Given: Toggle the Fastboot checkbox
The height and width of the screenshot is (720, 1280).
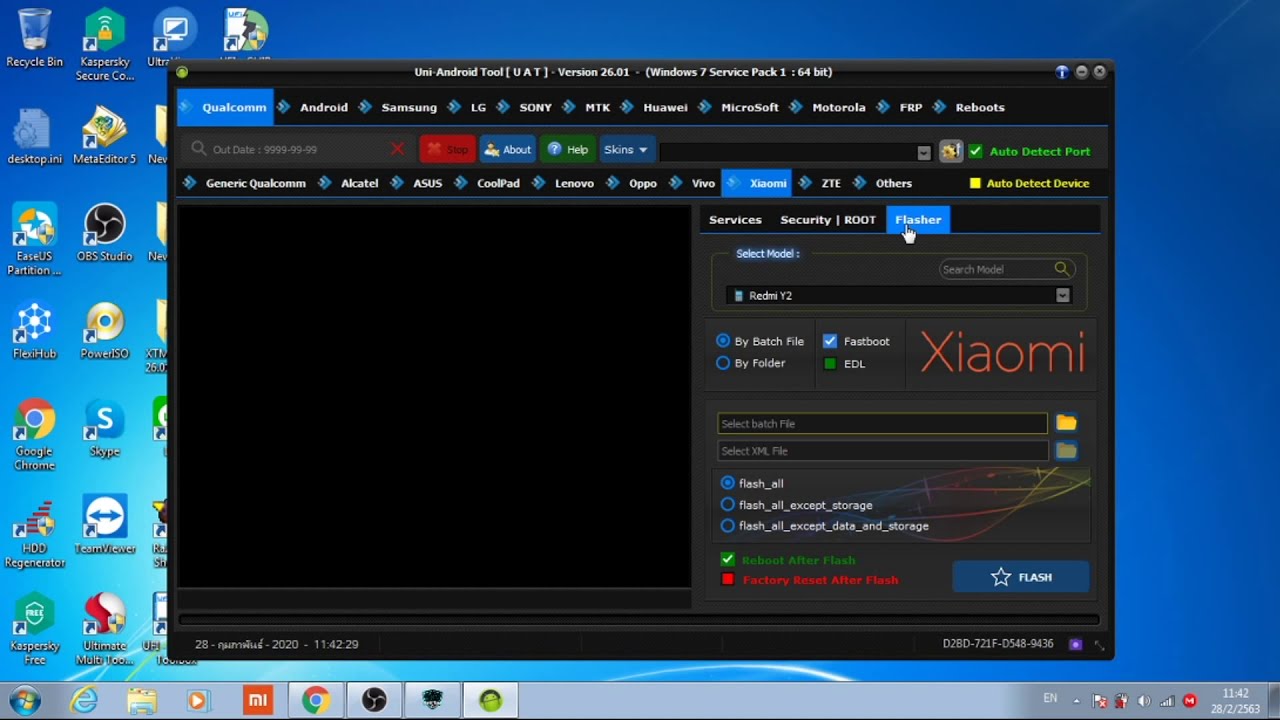Looking at the screenshot, I should click(x=830, y=341).
